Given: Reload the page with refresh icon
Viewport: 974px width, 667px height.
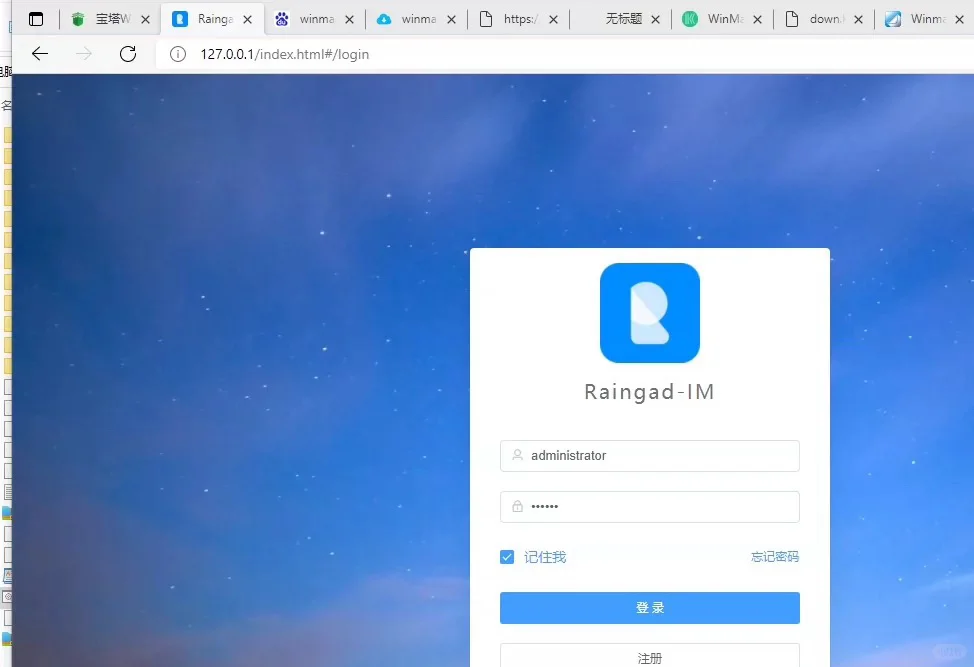Looking at the screenshot, I should [x=128, y=54].
